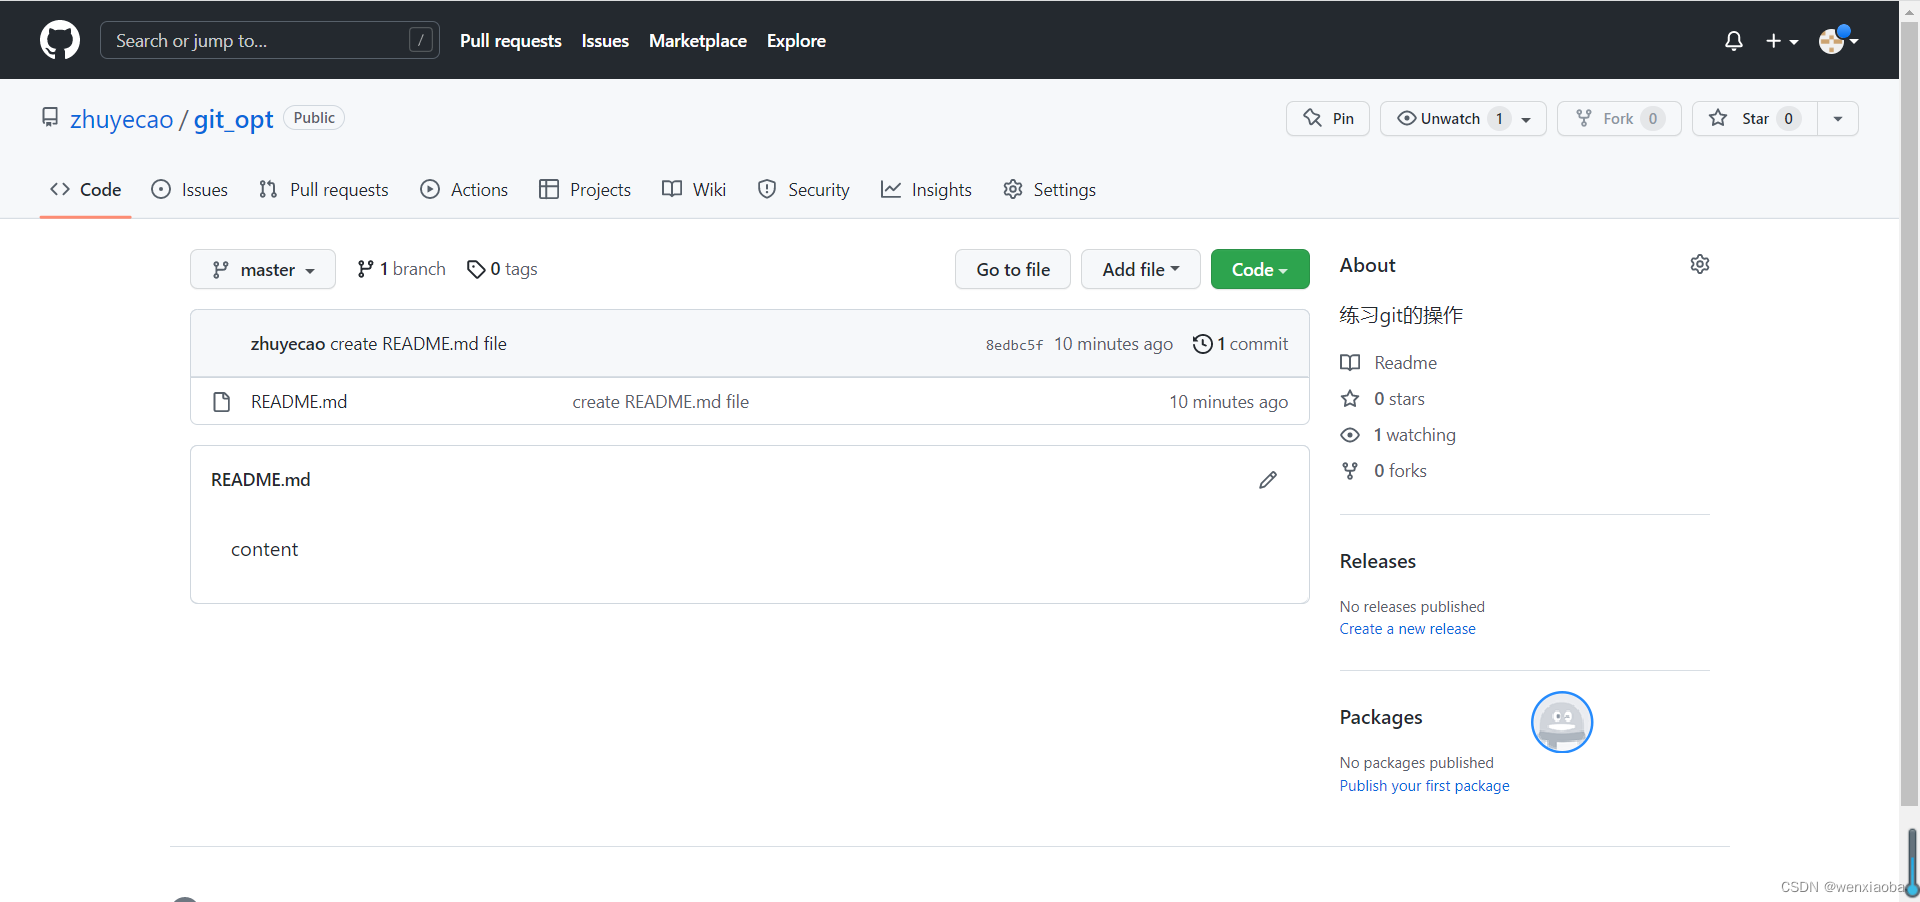
Task: Open the GitHub home logo
Action: (x=60, y=40)
